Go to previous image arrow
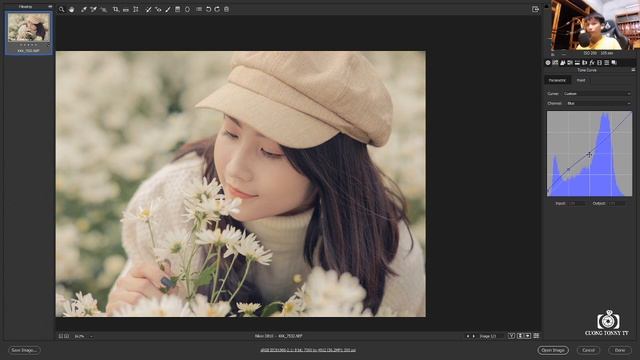Screen dimensions: 640x360 point(468,336)
